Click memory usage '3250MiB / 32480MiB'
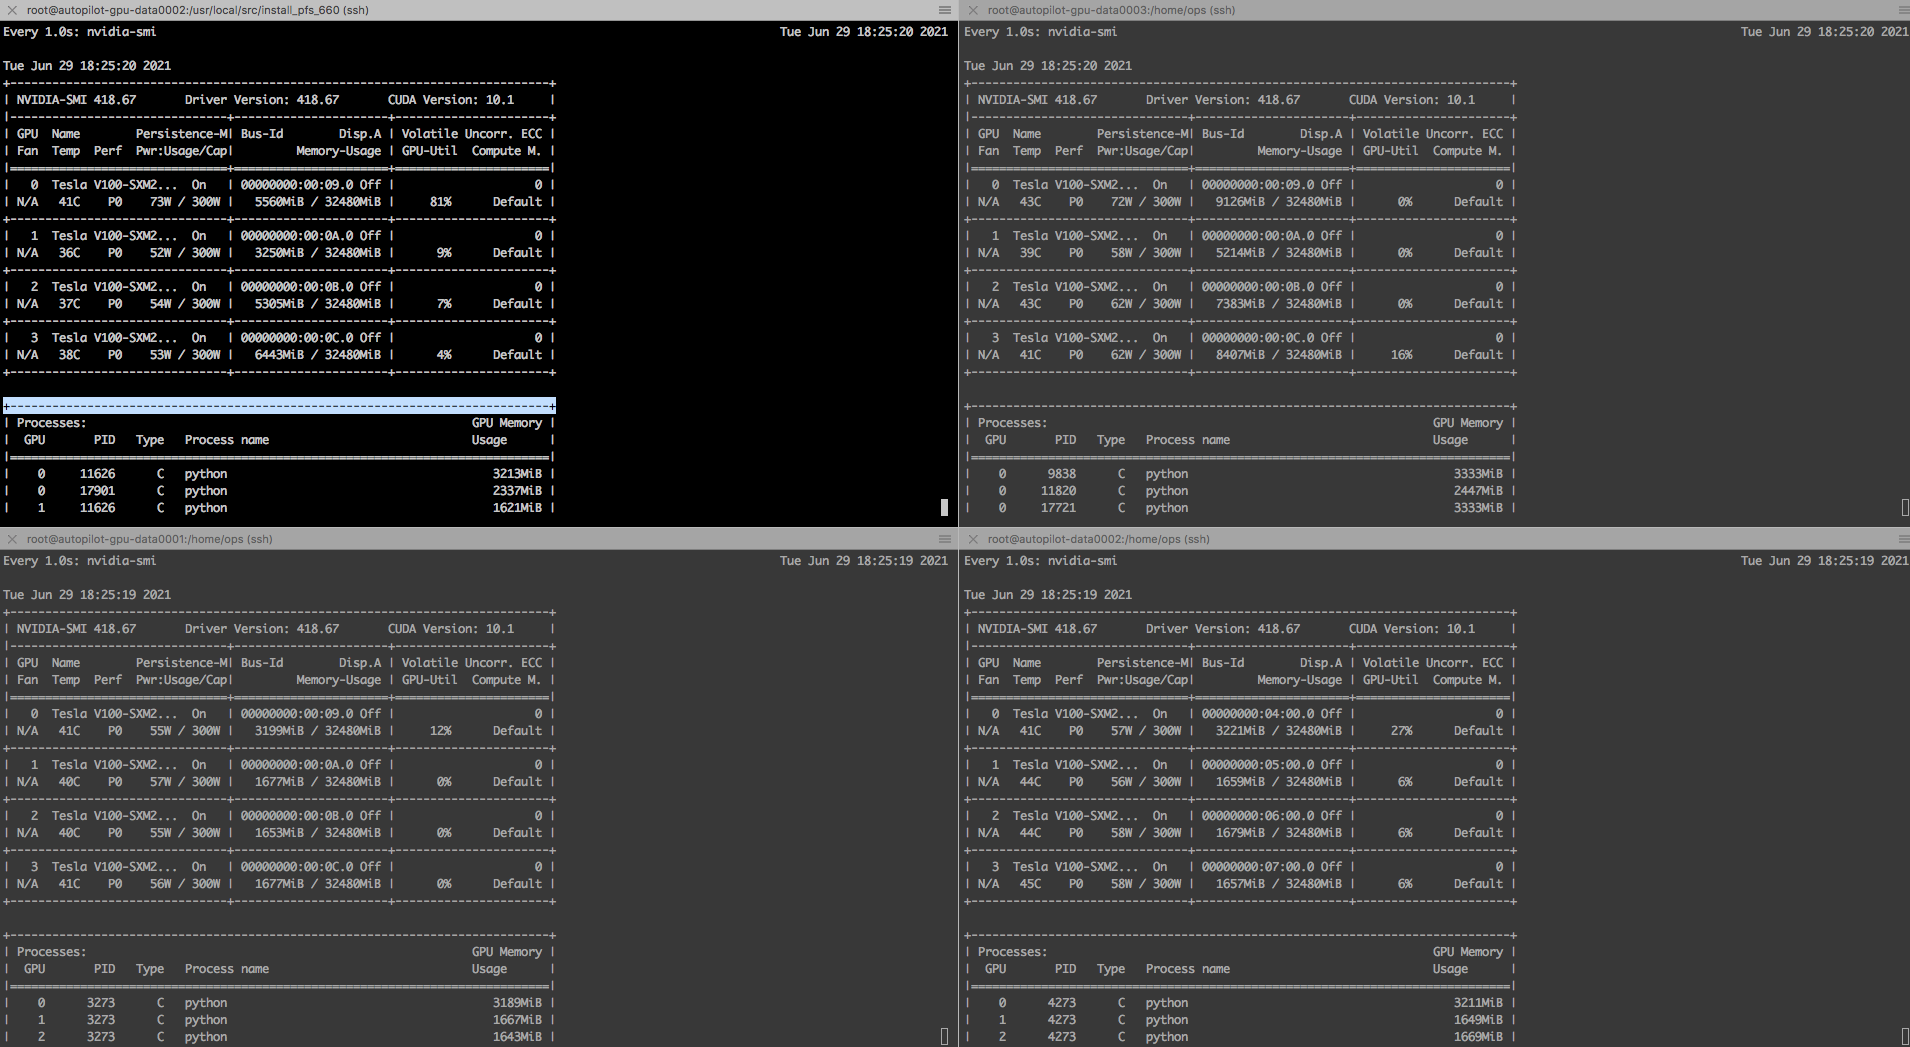The width and height of the screenshot is (1910, 1047). [x=318, y=253]
